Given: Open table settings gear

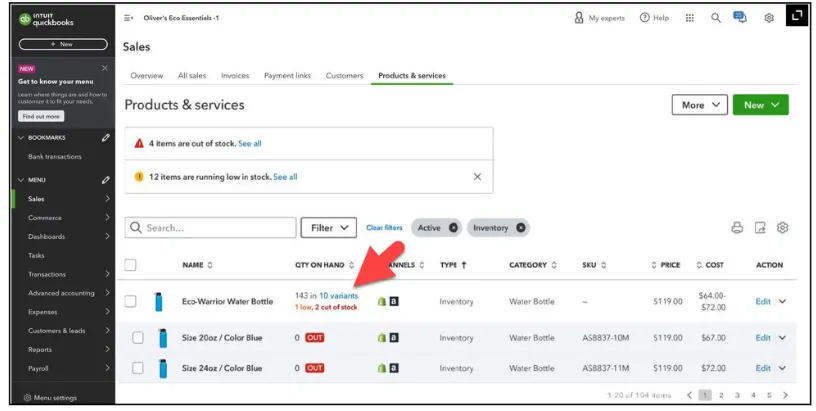Looking at the screenshot, I should (782, 227).
